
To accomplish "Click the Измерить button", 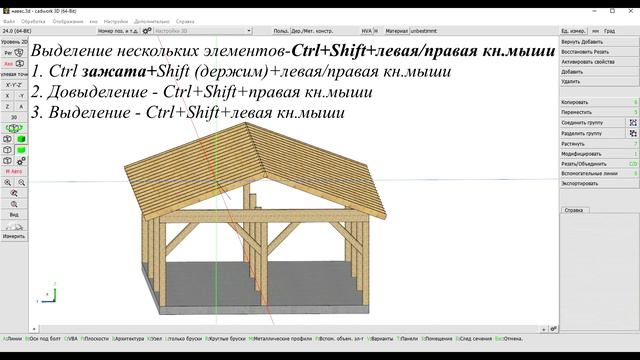I will click(x=14, y=236).
